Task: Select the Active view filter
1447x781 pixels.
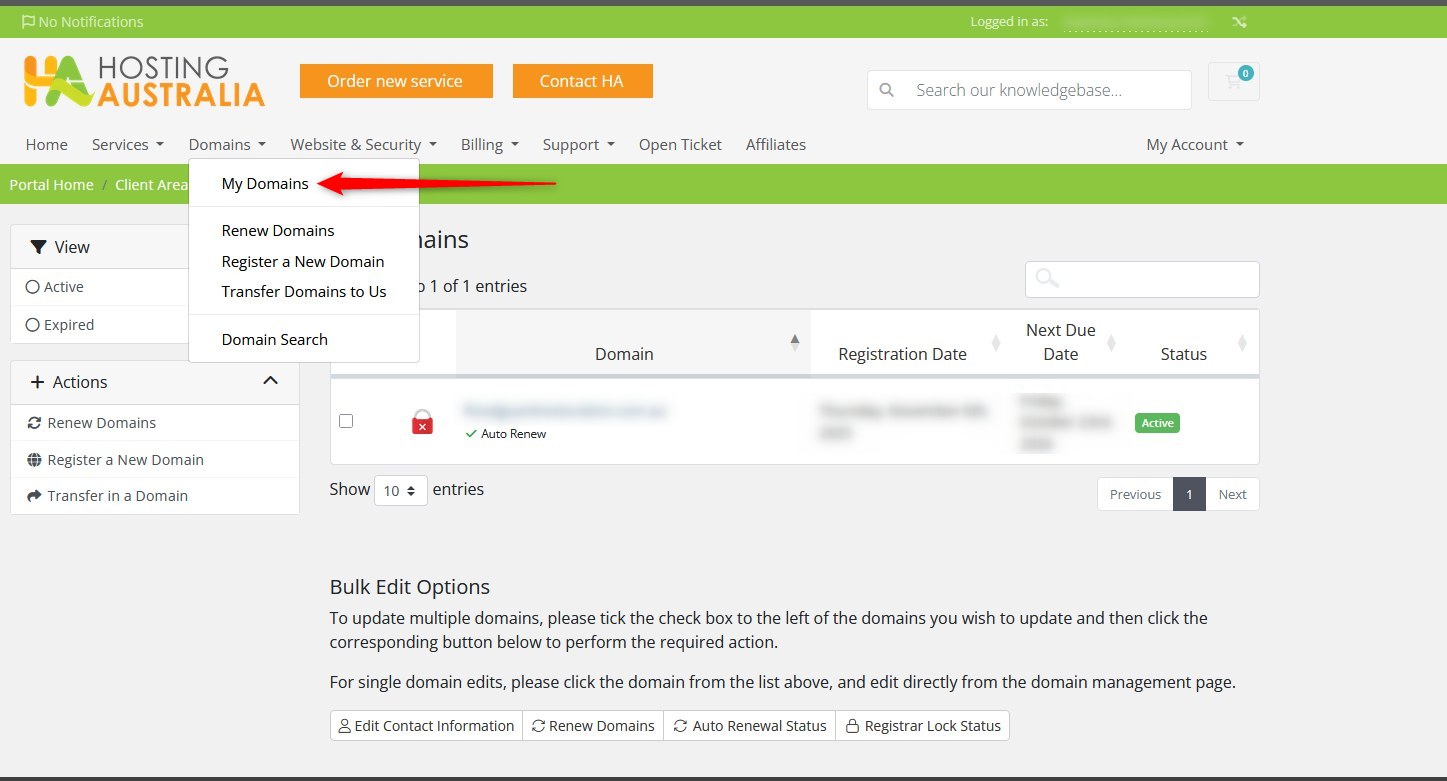Action: 33,287
